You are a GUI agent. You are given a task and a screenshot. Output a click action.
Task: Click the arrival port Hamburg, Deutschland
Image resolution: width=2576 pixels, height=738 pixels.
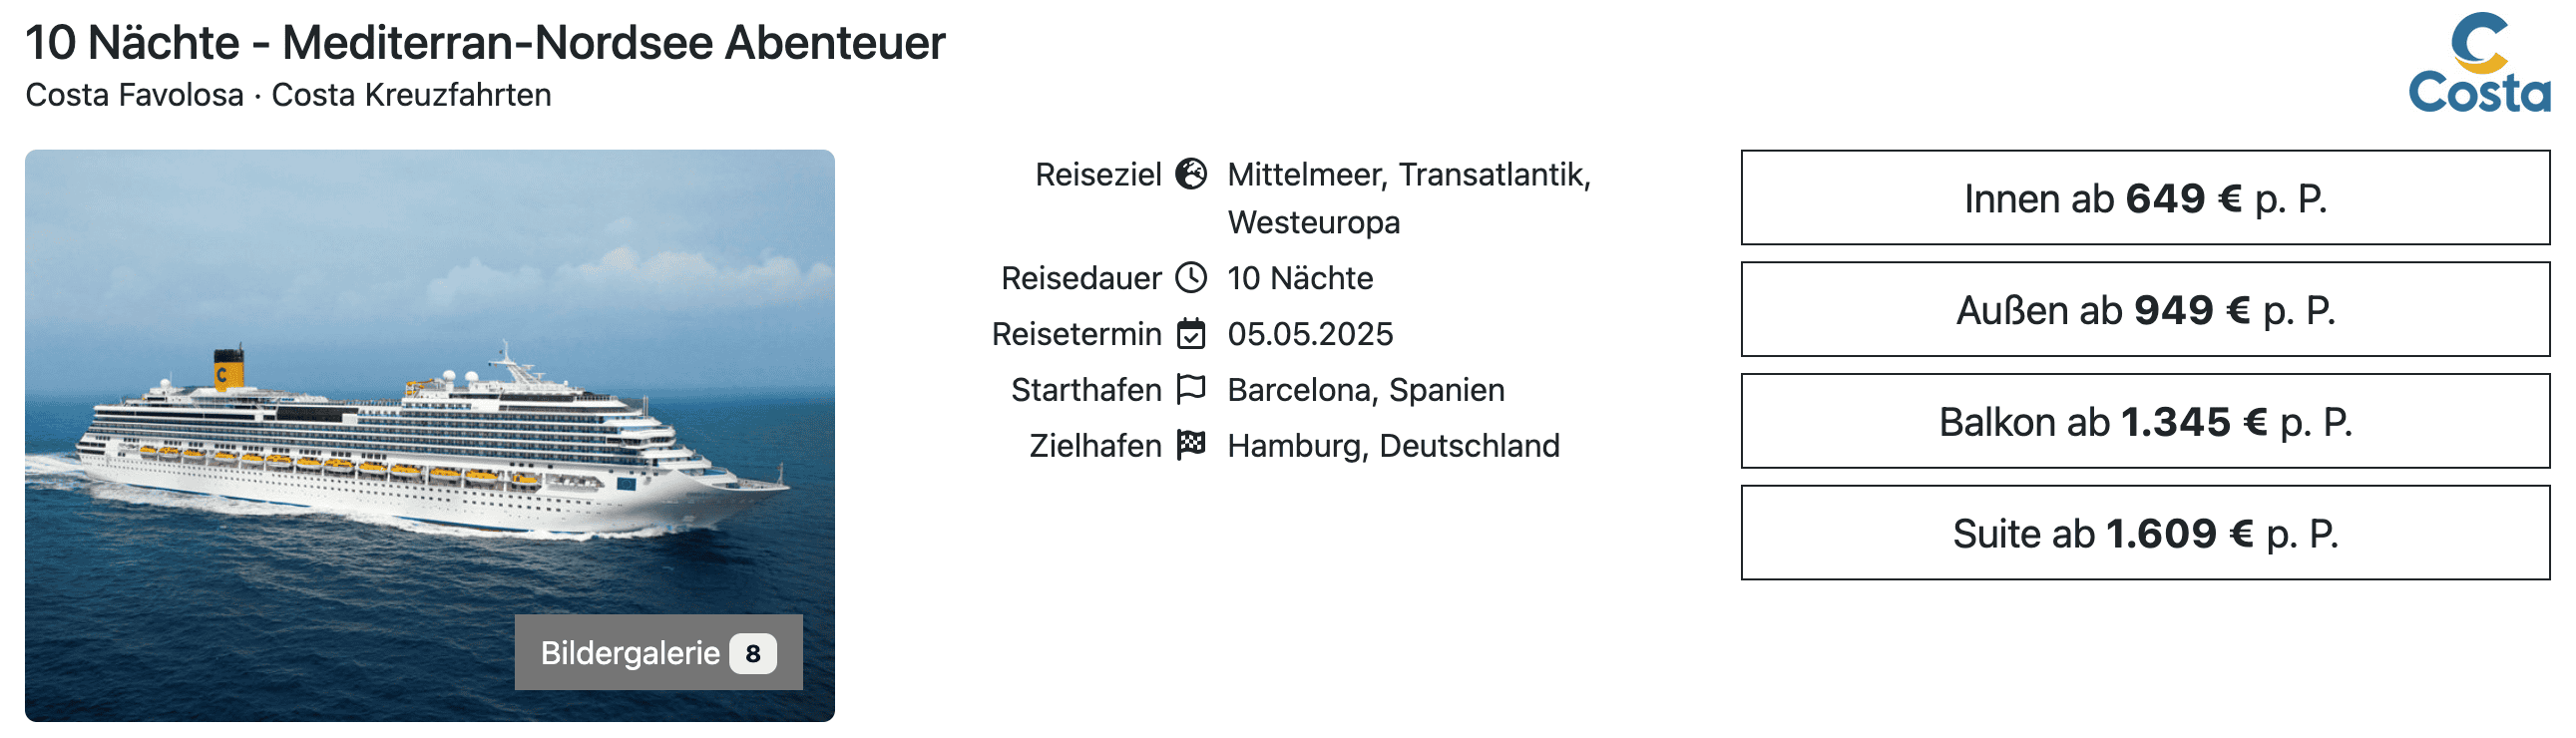1393,446
